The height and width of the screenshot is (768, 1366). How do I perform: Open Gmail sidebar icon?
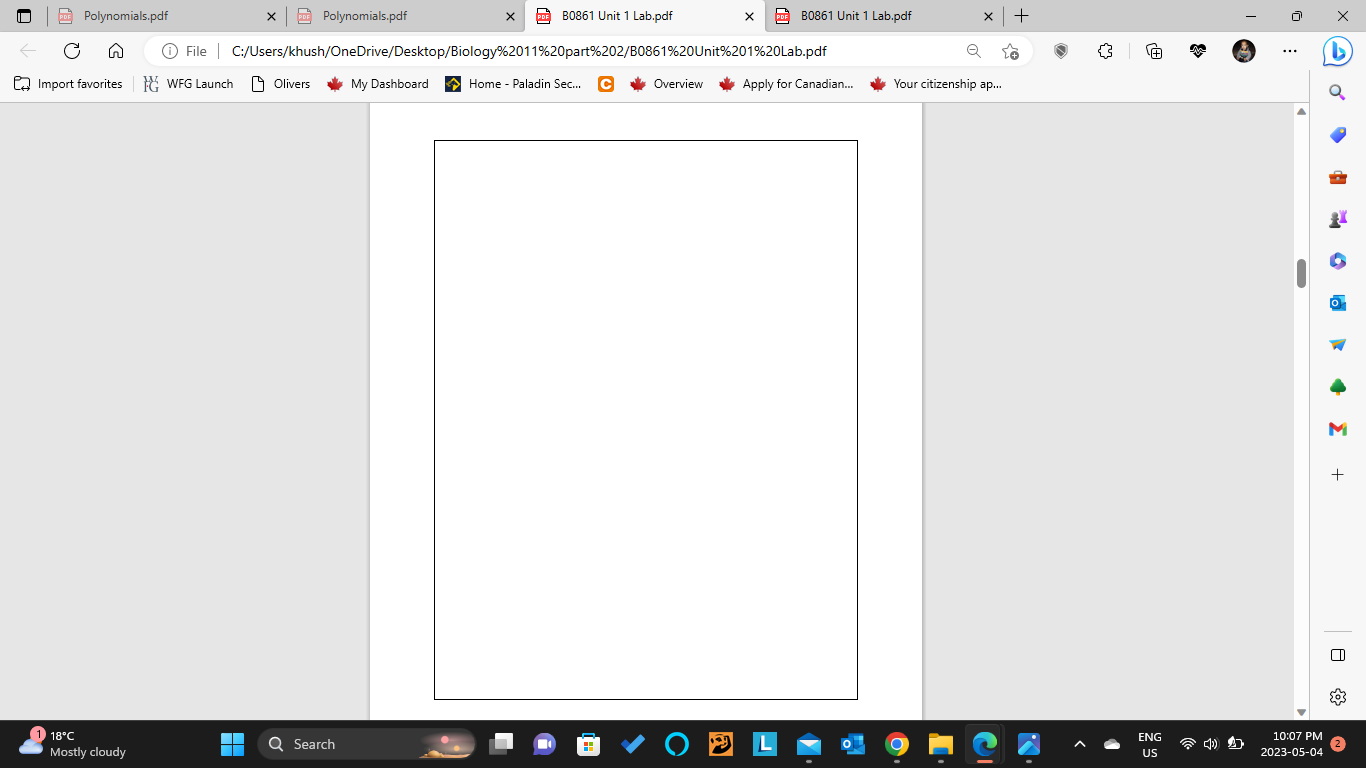tap(1337, 429)
